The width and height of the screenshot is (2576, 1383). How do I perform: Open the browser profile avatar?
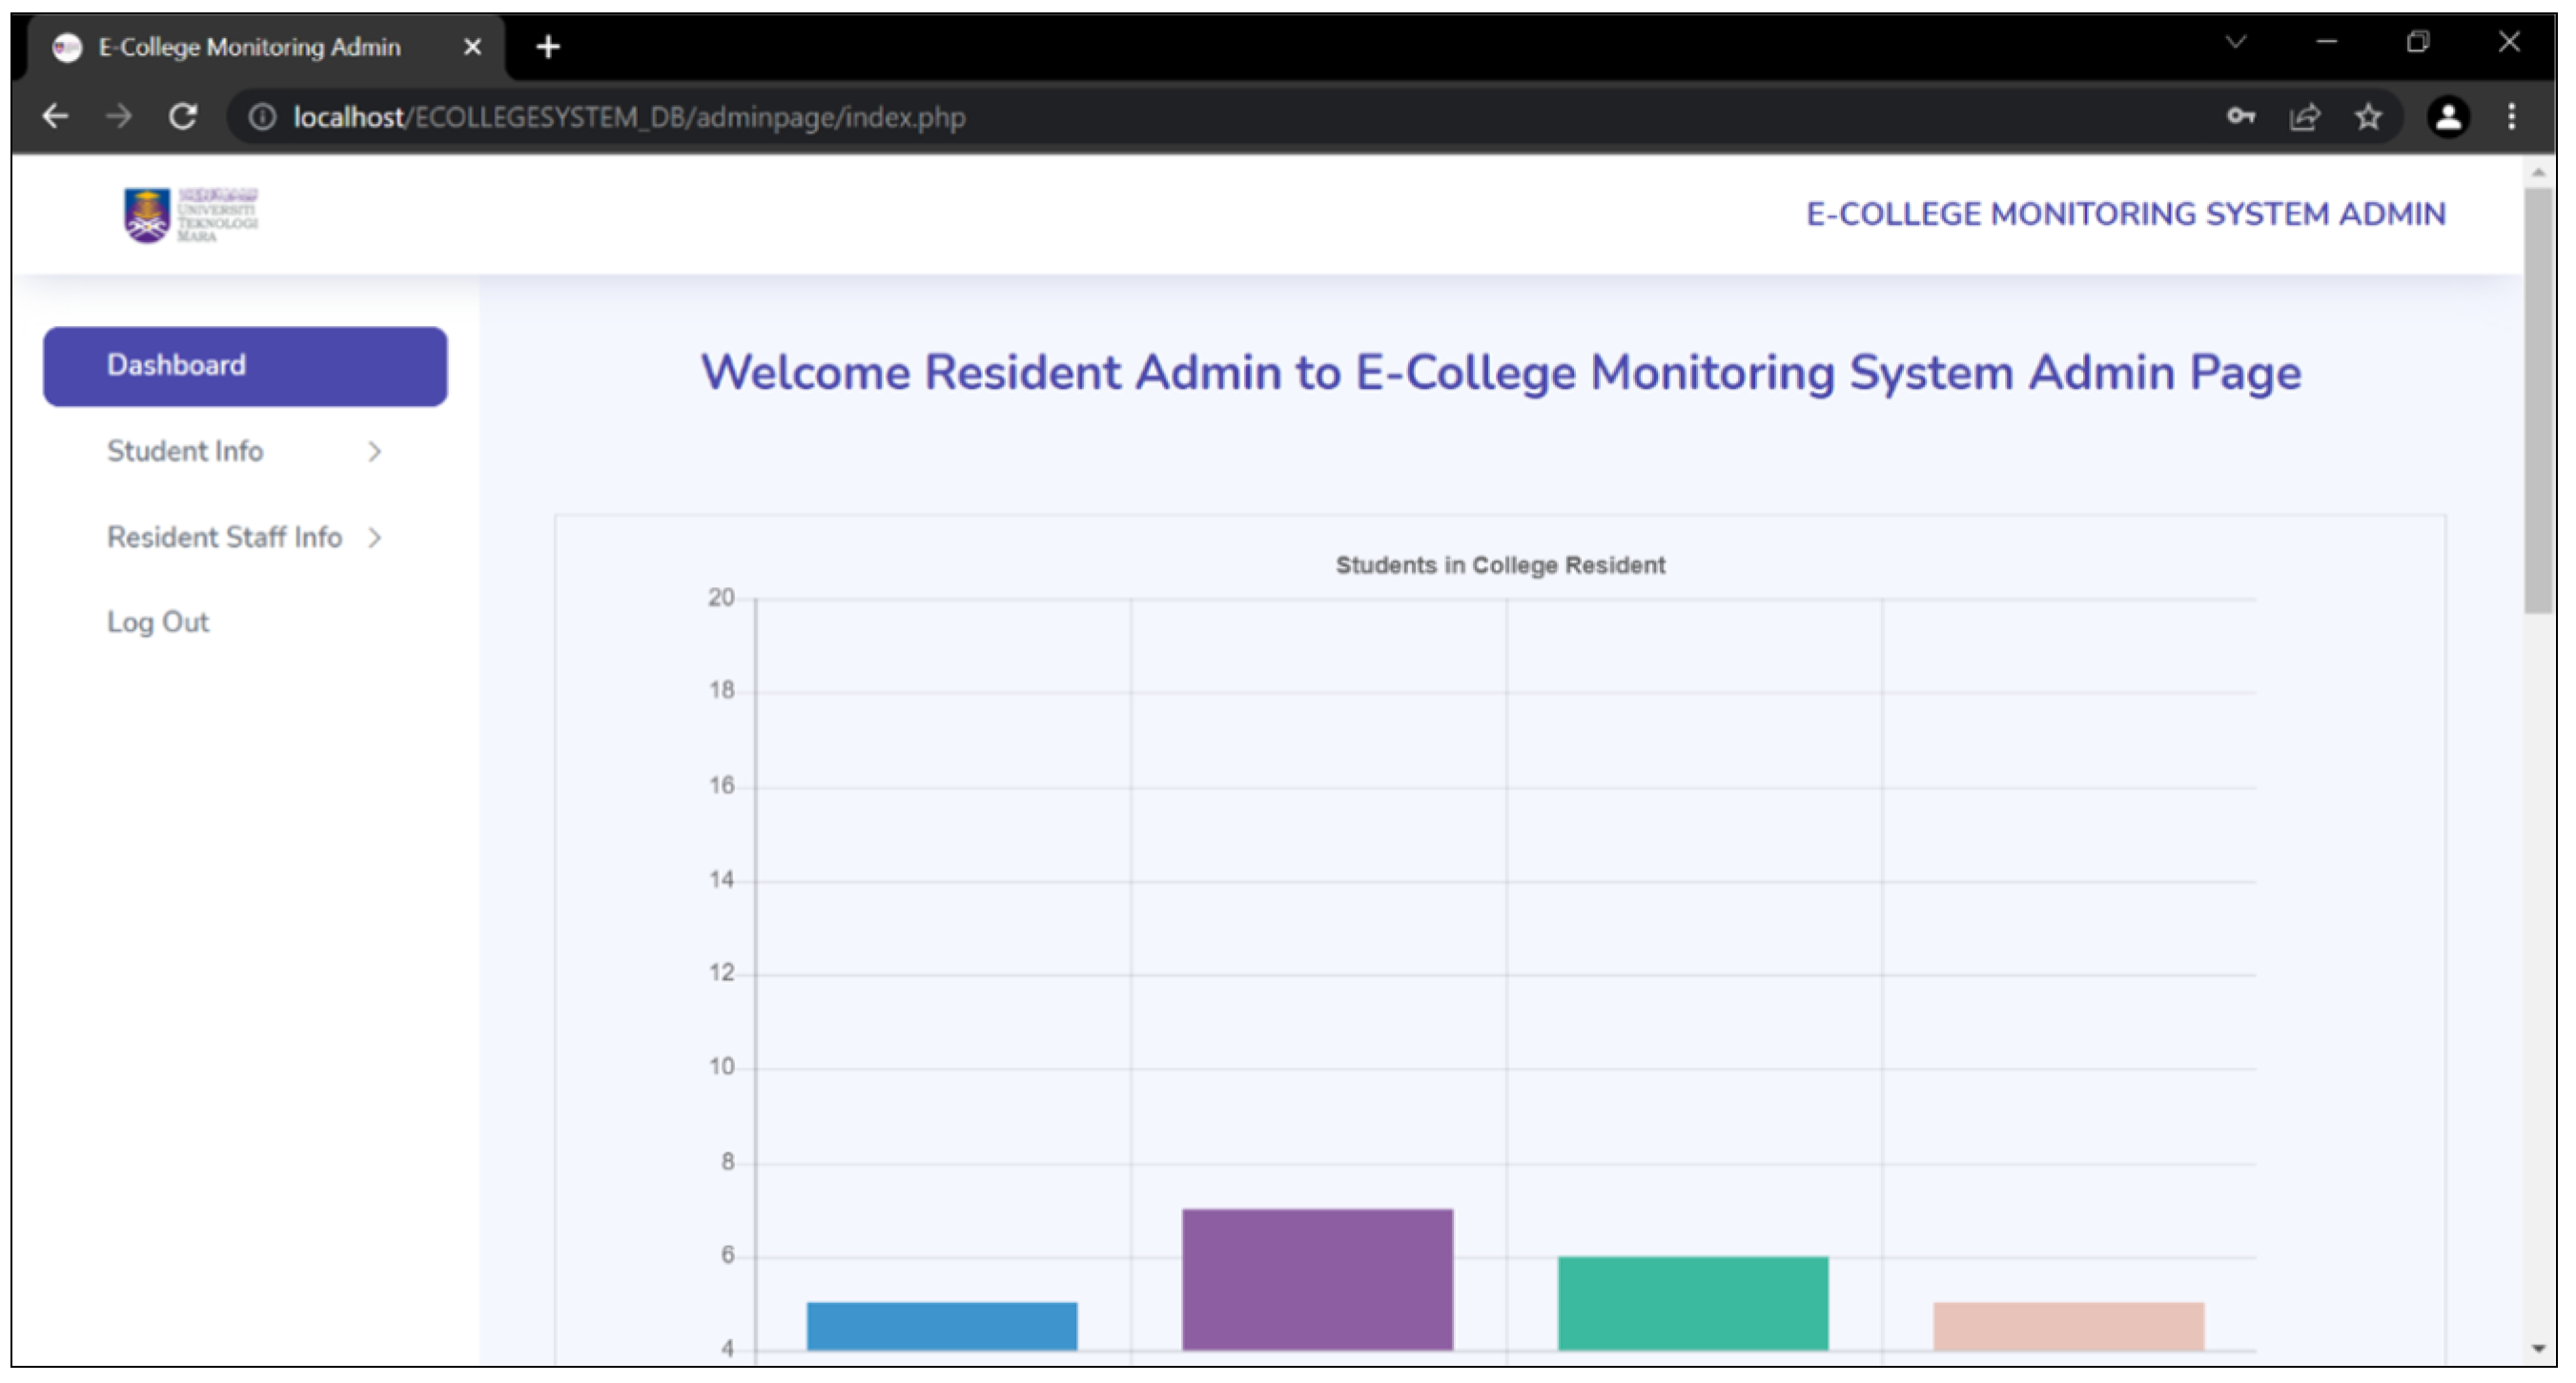(2447, 117)
